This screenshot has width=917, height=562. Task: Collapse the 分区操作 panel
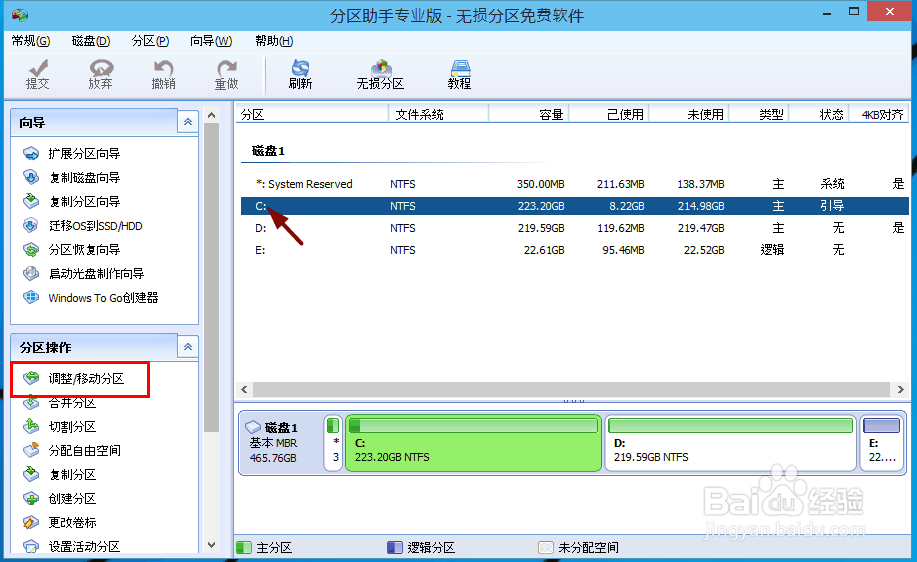(188, 347)
